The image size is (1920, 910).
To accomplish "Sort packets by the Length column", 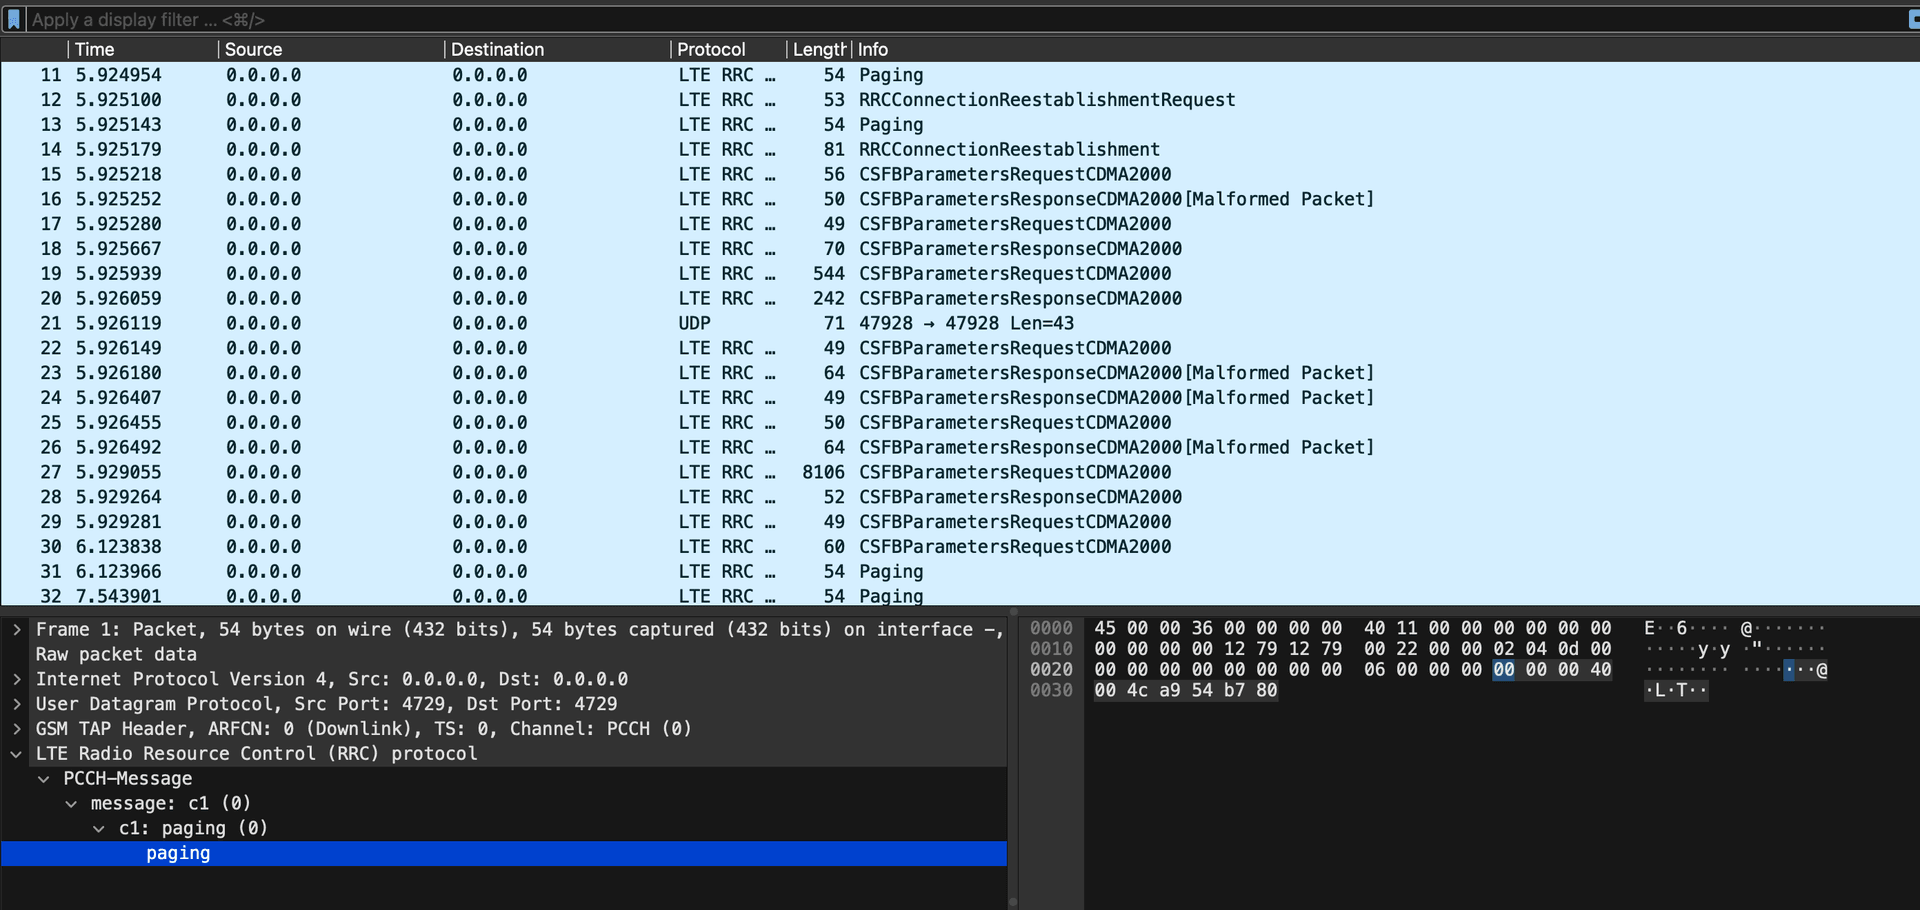I will [x=818, y=49].
